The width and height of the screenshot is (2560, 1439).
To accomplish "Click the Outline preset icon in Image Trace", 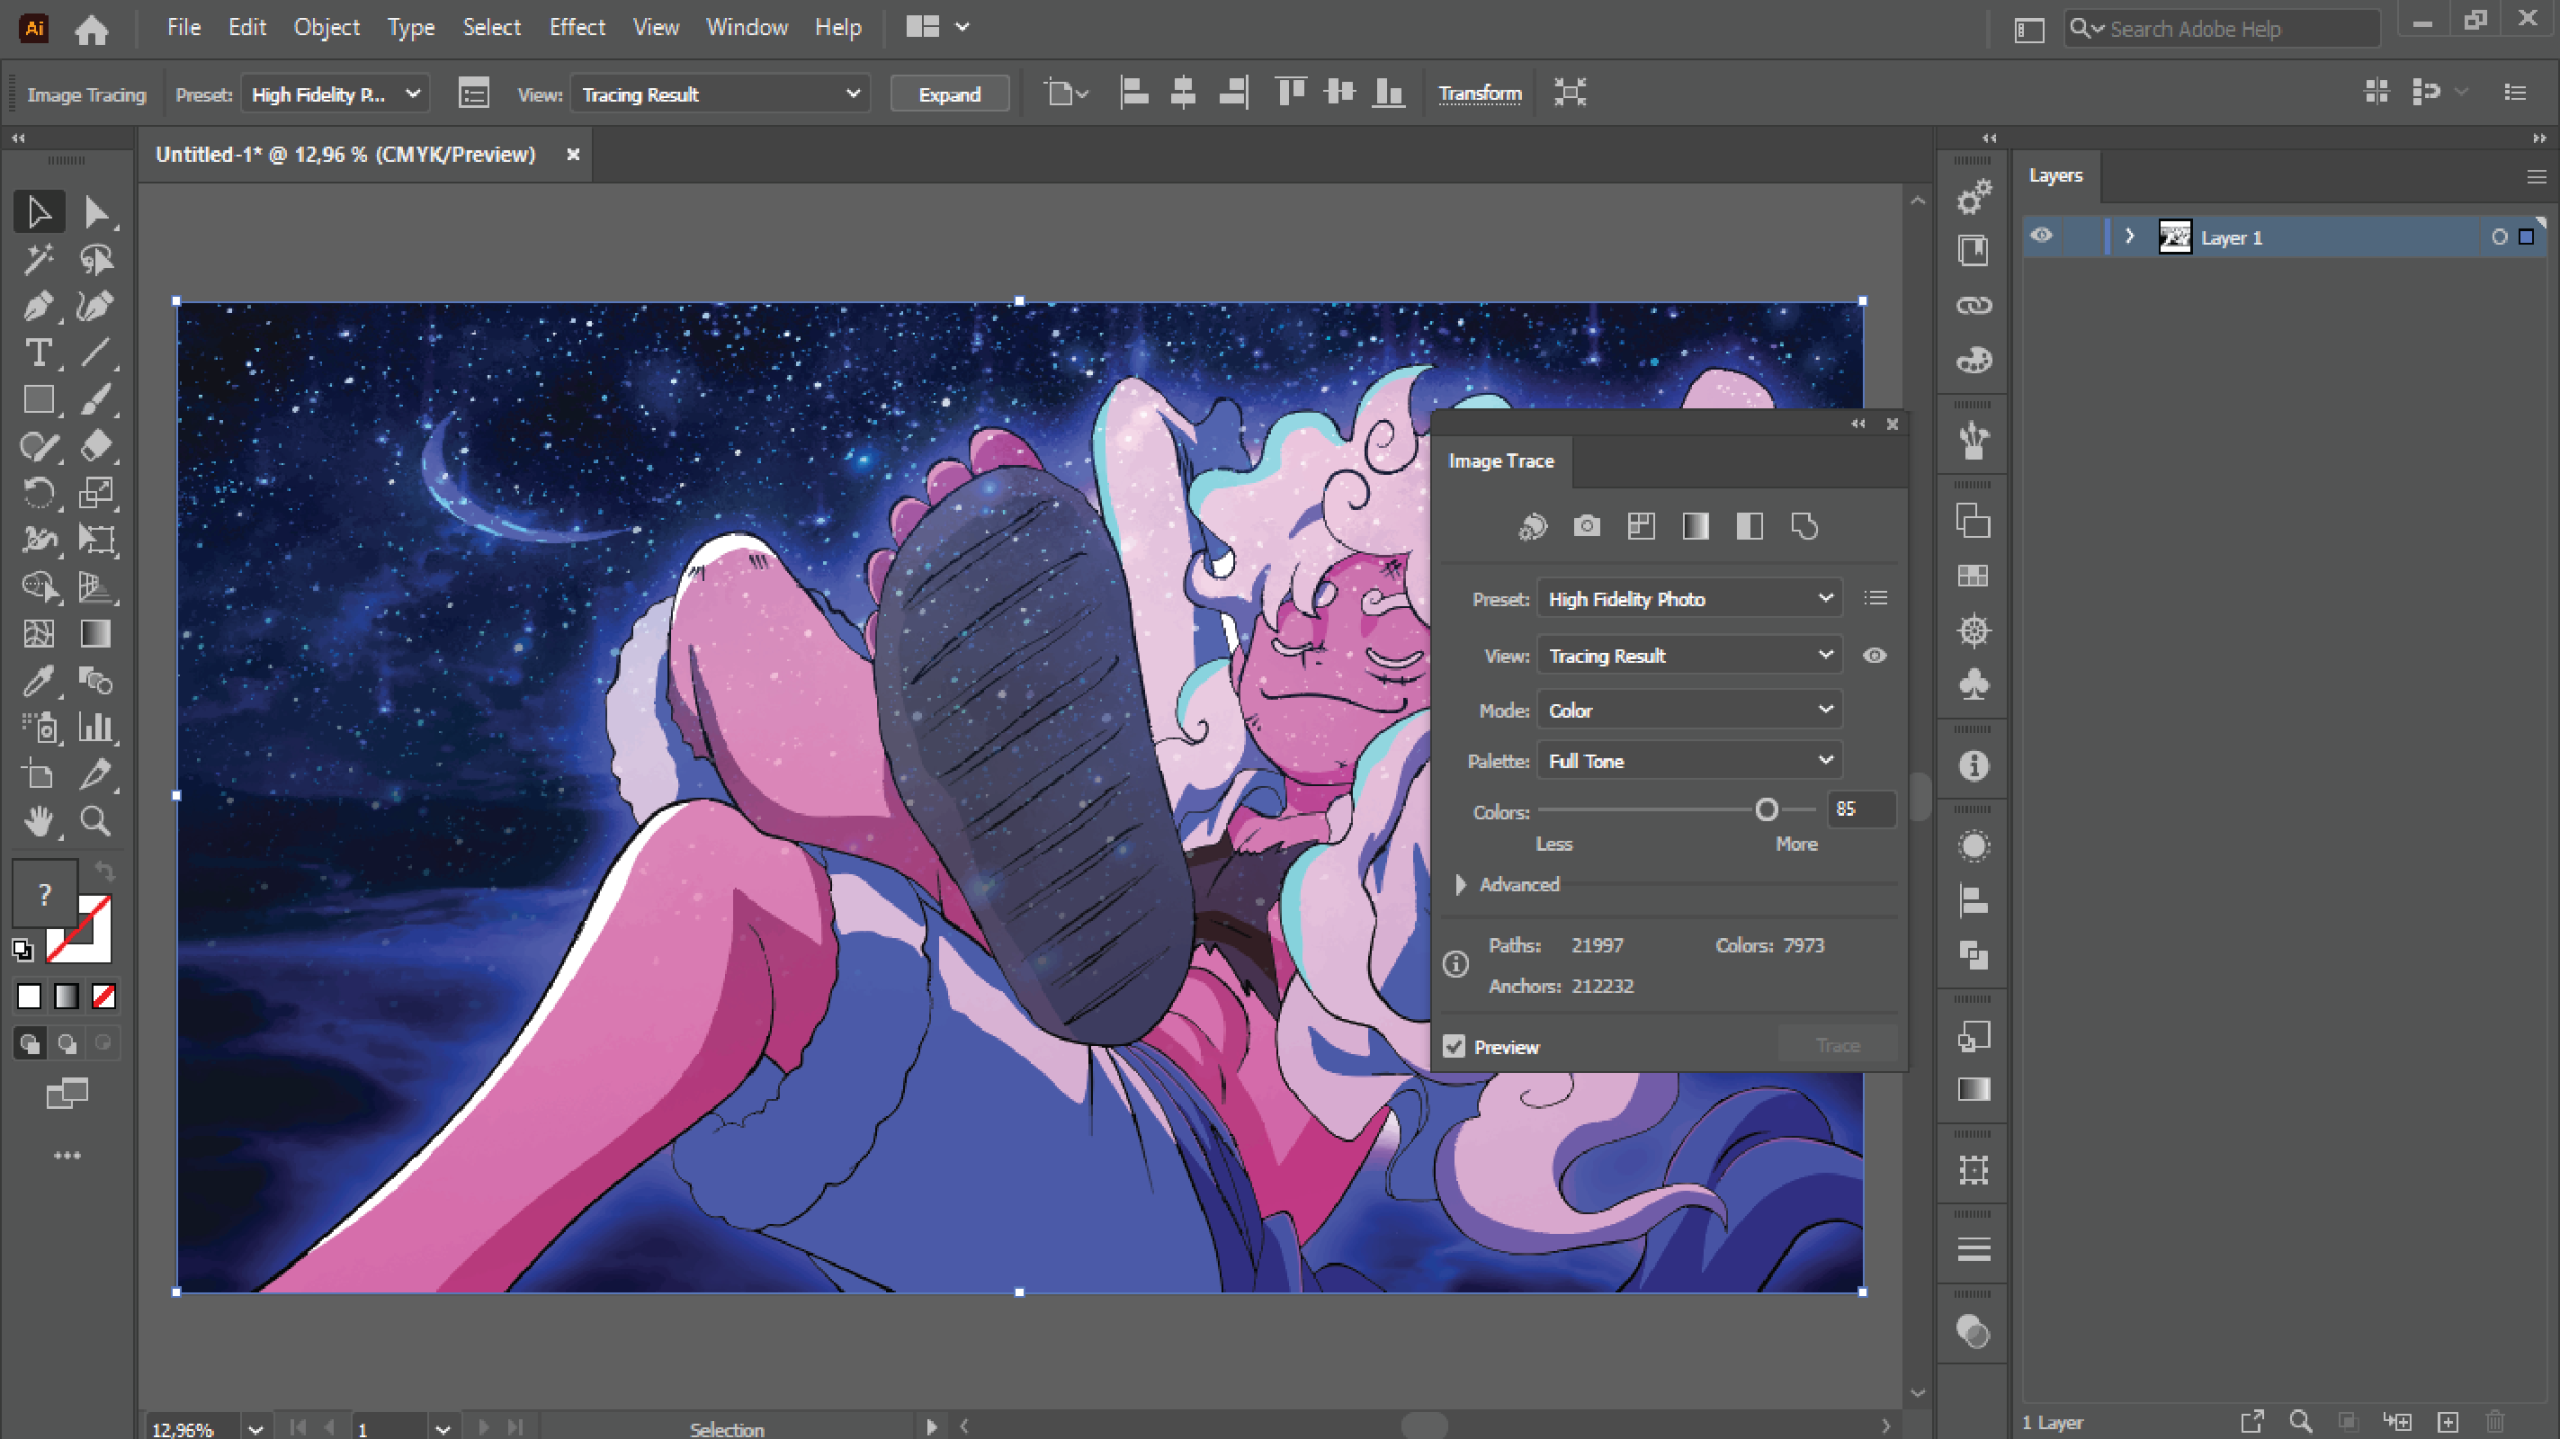I will point(1804,526).
